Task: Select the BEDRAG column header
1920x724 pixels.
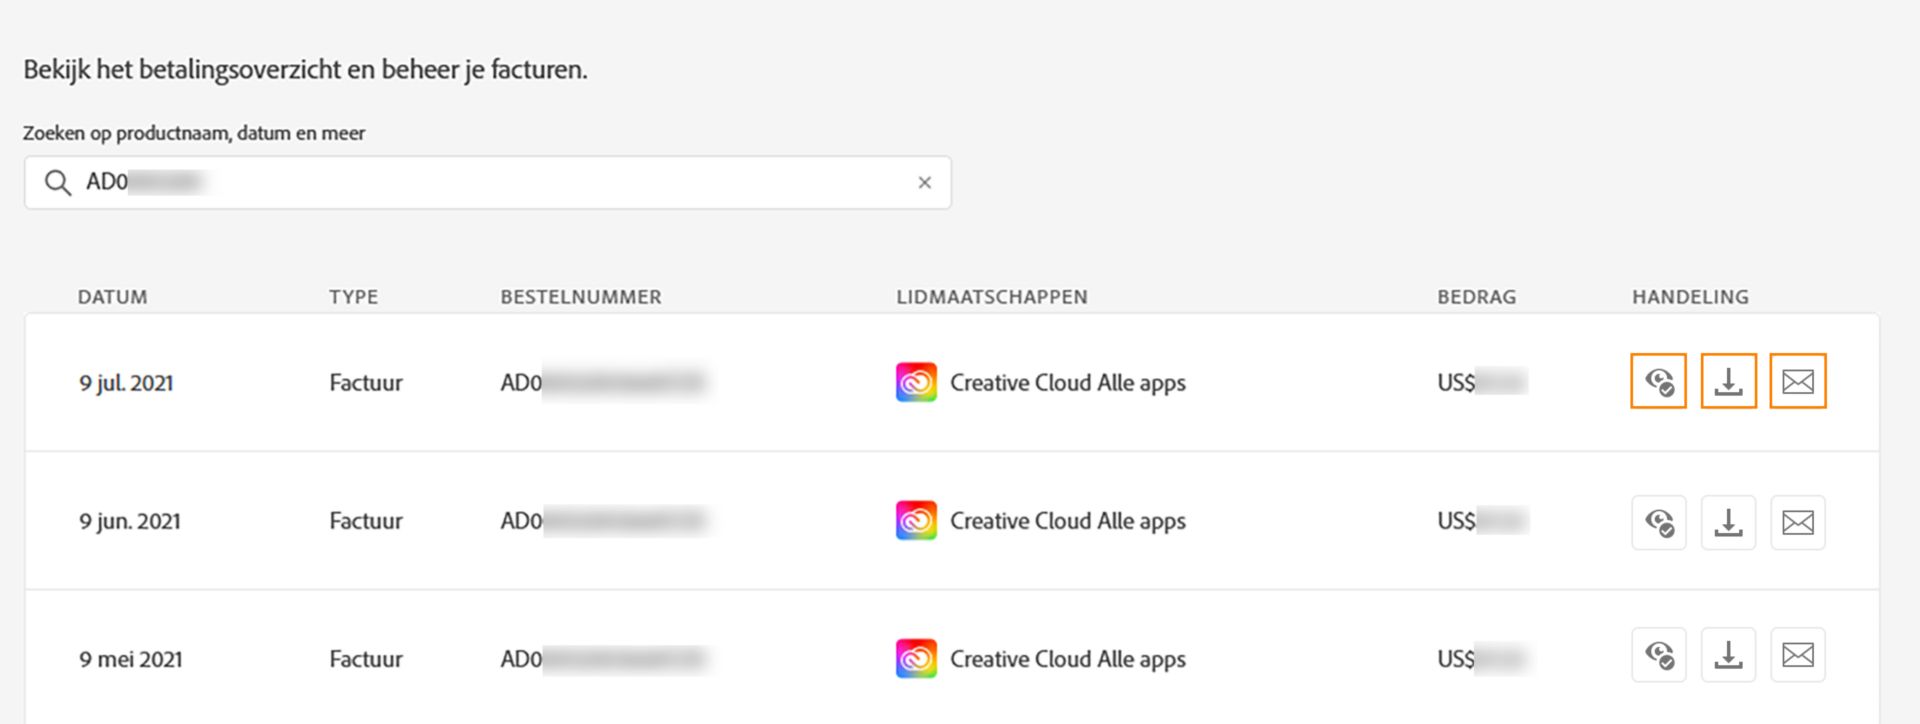Action: tap(1476, 297)
